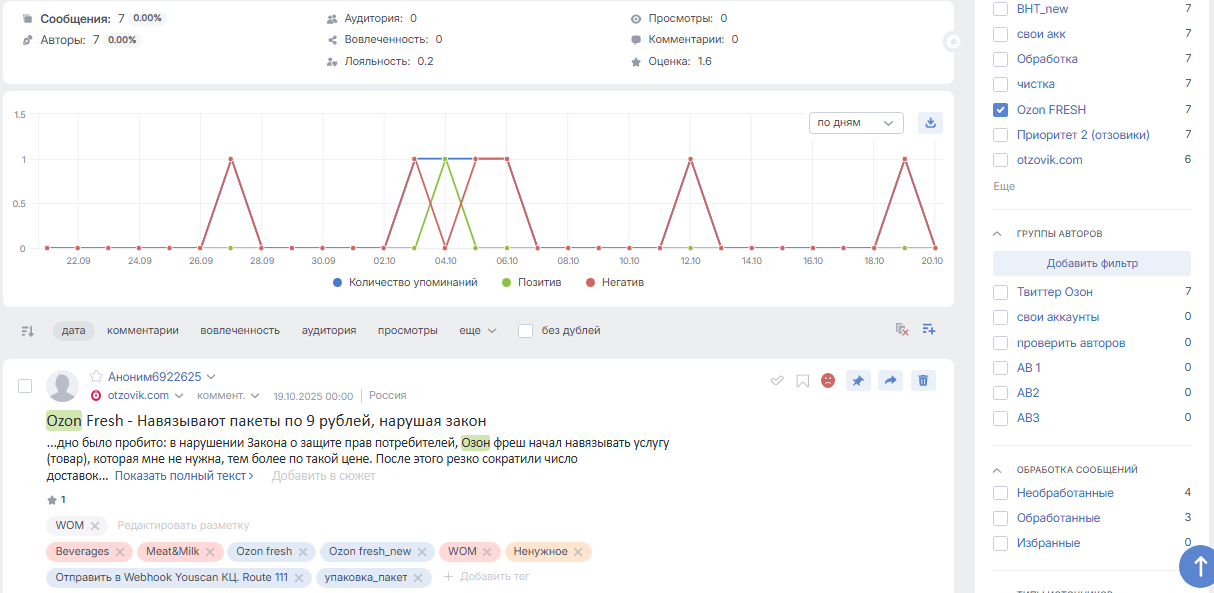The image size is (1214, 593).
Task: Share the post with the arrow icon
Action: tap(891, 380)
